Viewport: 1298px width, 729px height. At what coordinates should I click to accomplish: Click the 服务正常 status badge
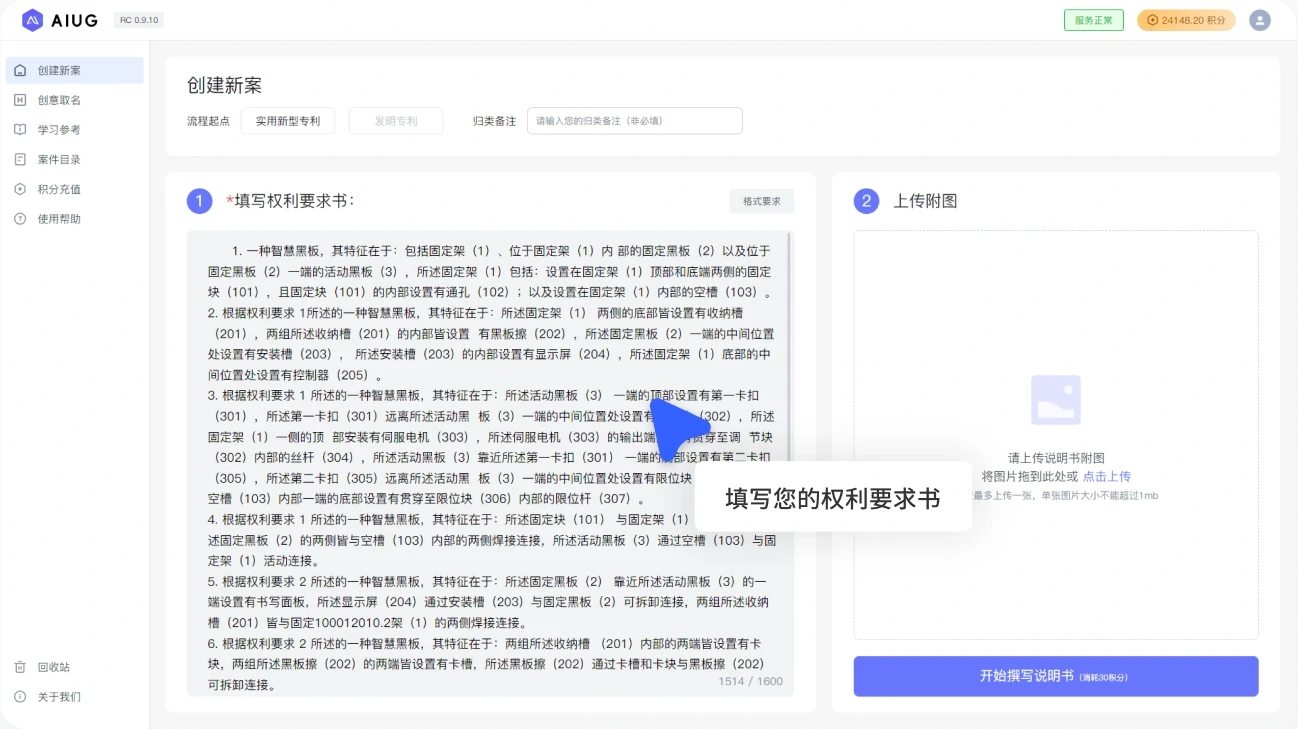click(x=1094, y=20)
